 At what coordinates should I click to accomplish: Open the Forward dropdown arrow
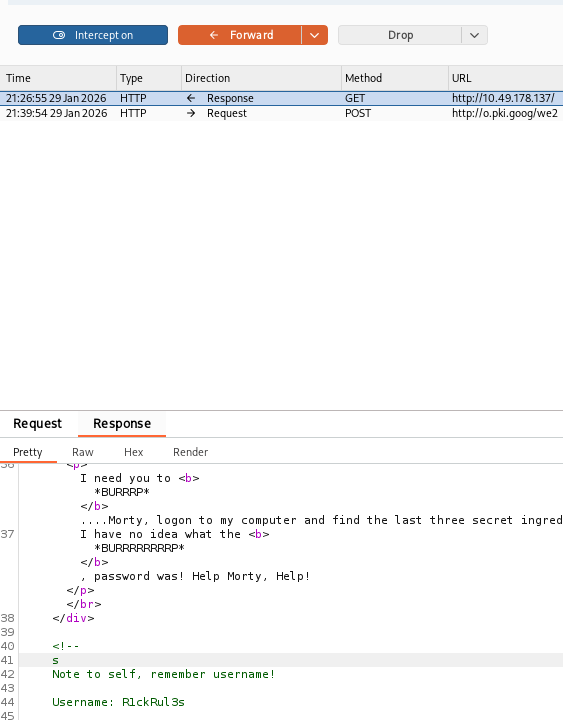(315, 35)
